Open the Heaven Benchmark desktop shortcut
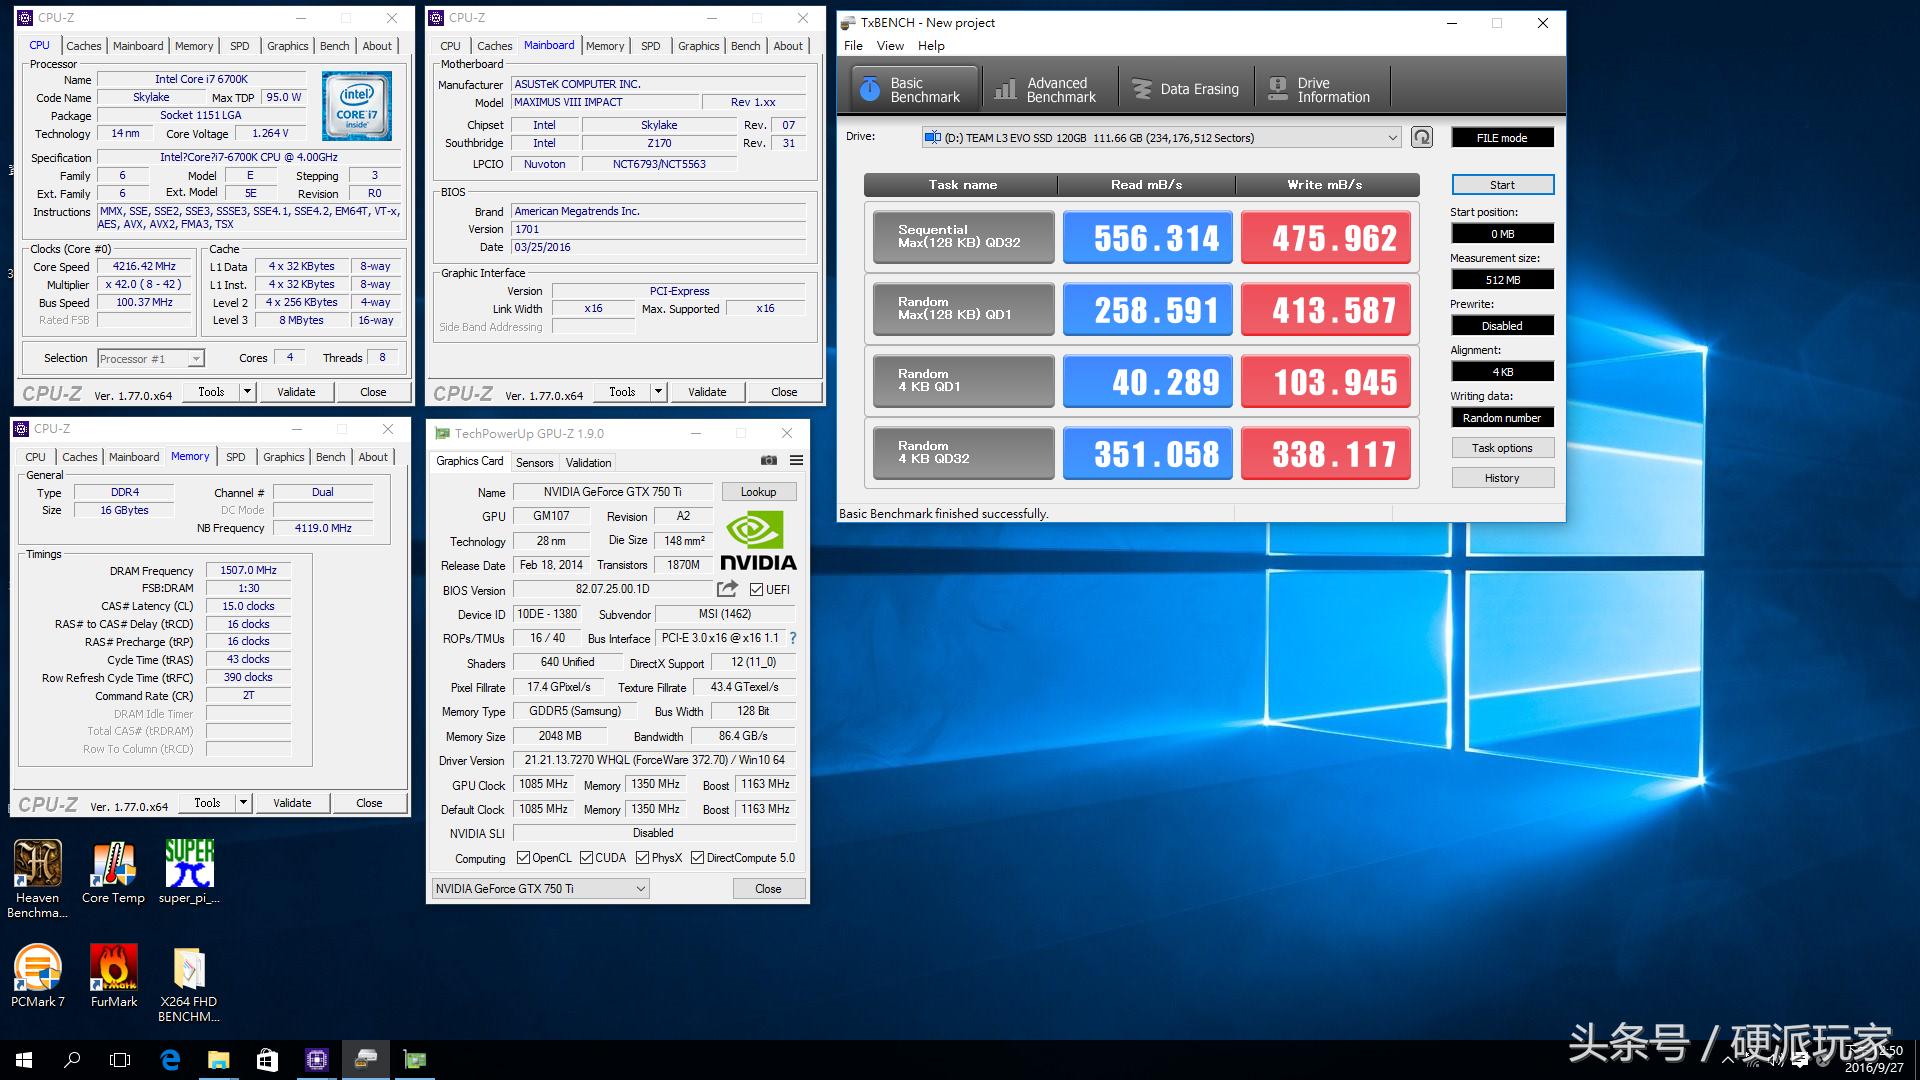This screenshot has height=1080, width=1920. click(38, 864)
